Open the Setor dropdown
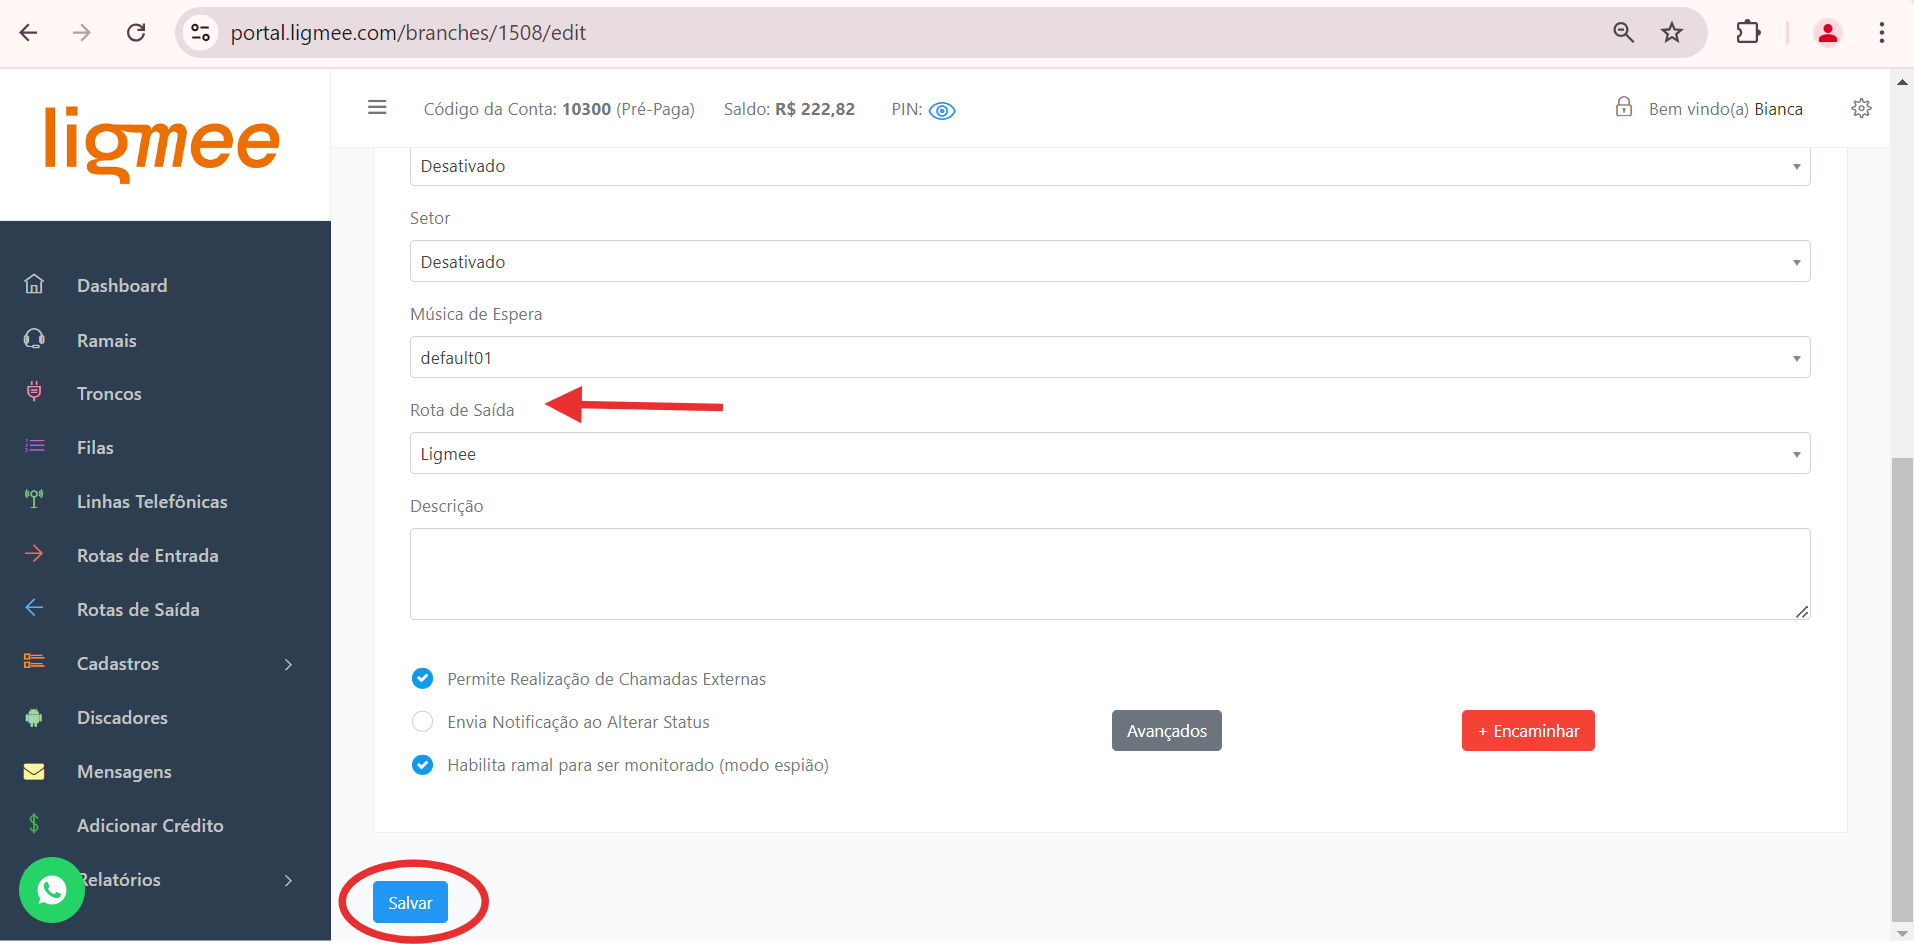Viewport: 1914px width, 944px height. click(1109, 262)
